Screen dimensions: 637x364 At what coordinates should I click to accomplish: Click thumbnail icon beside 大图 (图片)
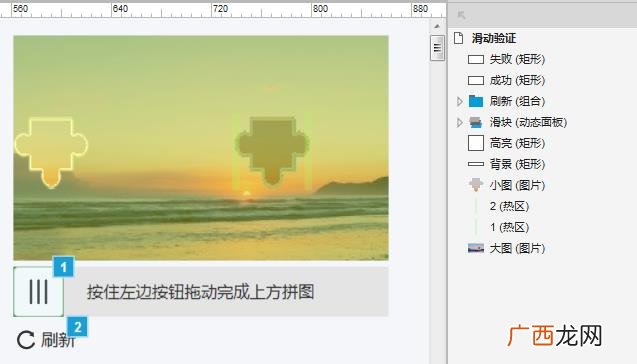(476, 248)
